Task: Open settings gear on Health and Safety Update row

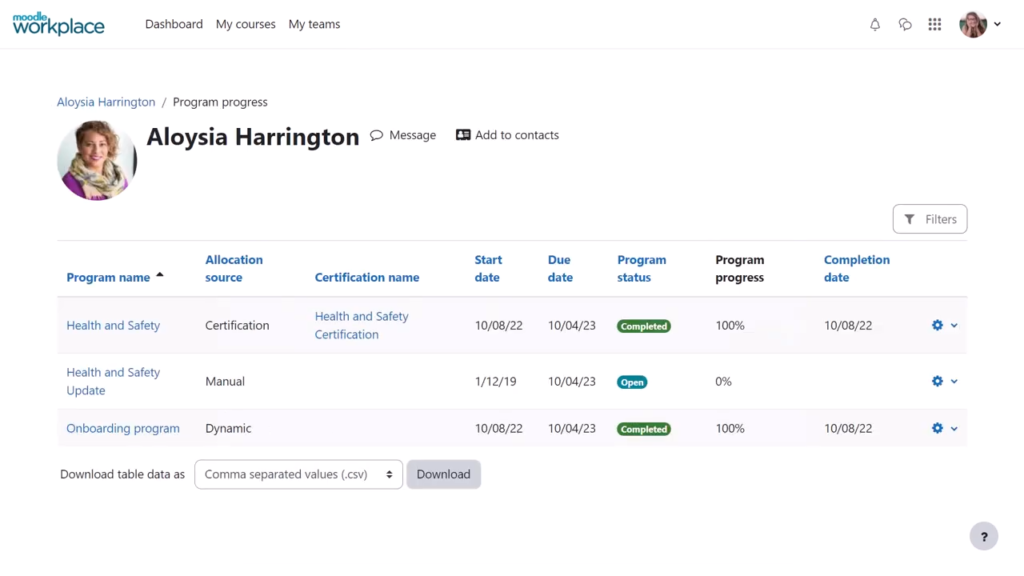Action: [x=936, y=381]
